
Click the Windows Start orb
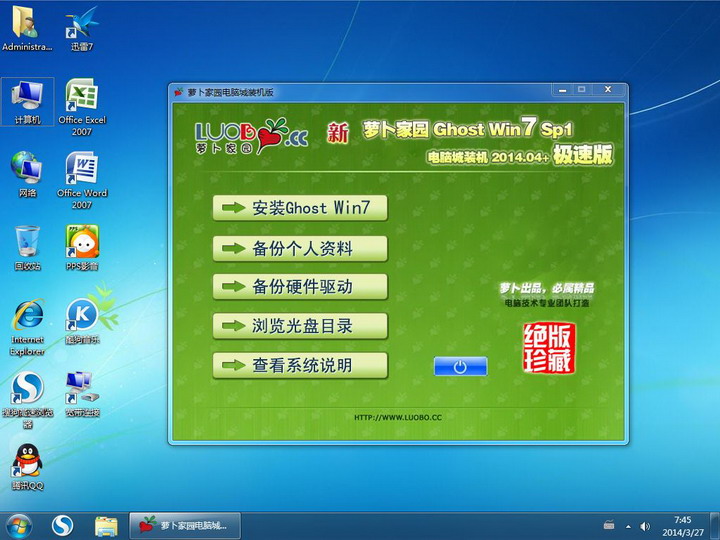point(18,526)
